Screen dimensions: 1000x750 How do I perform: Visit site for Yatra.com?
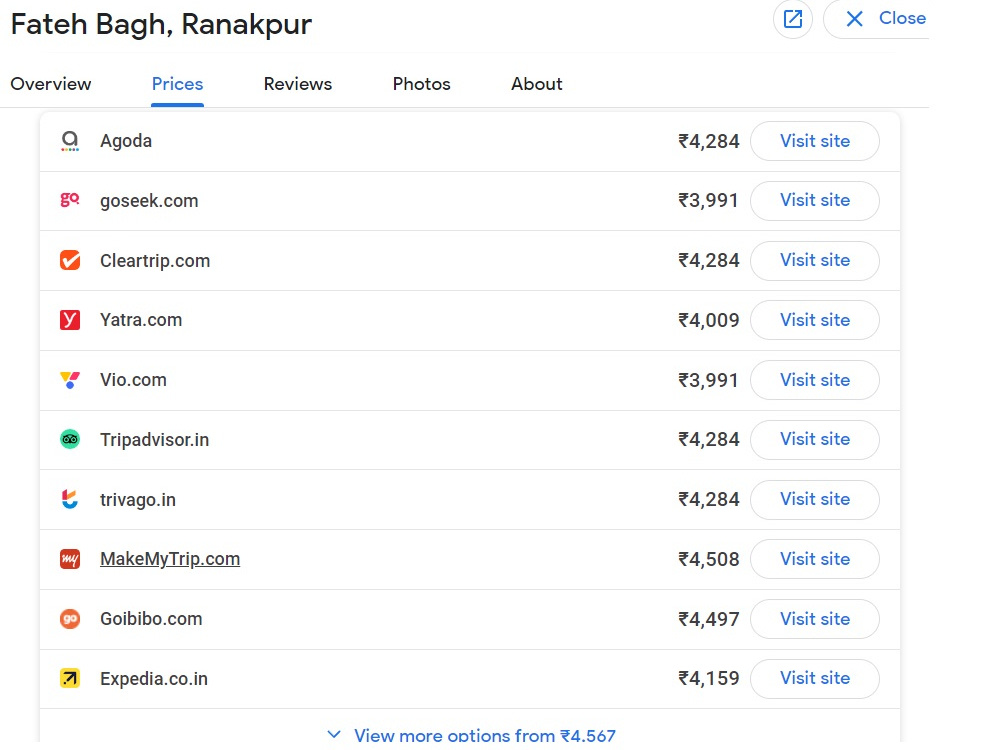814,320
